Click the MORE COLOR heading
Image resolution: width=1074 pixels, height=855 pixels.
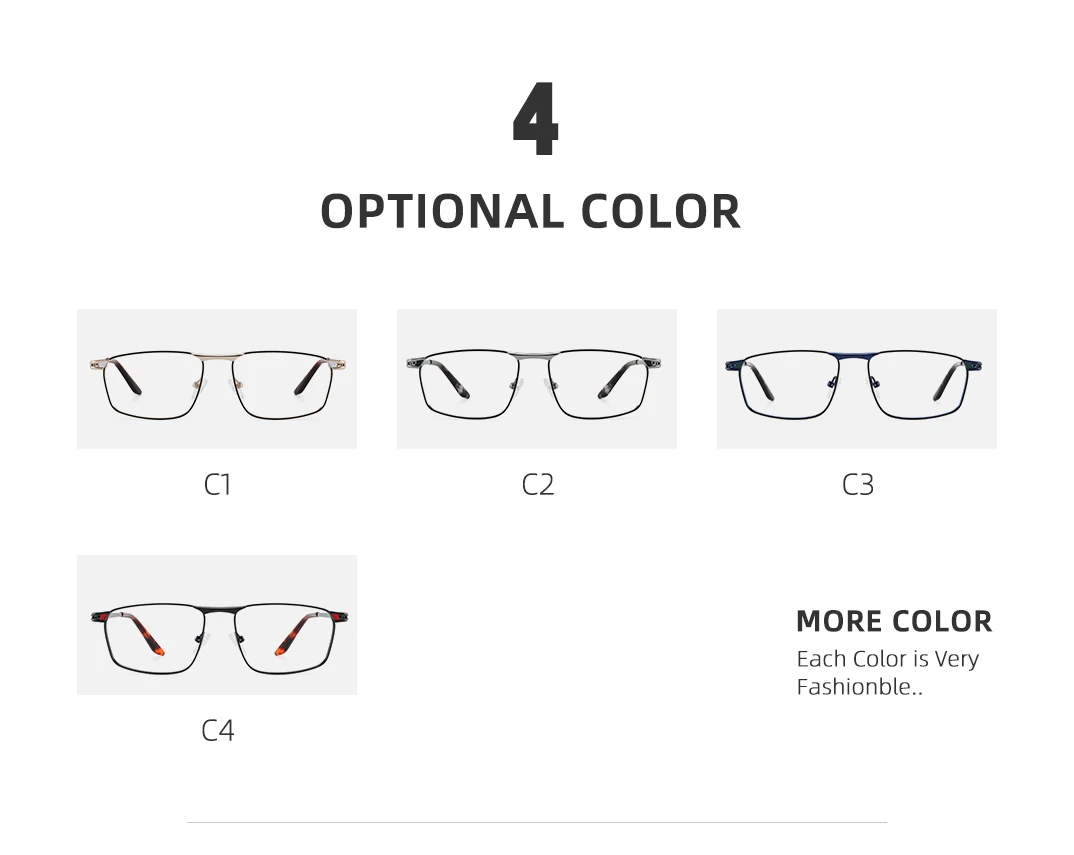pos(894,621)
